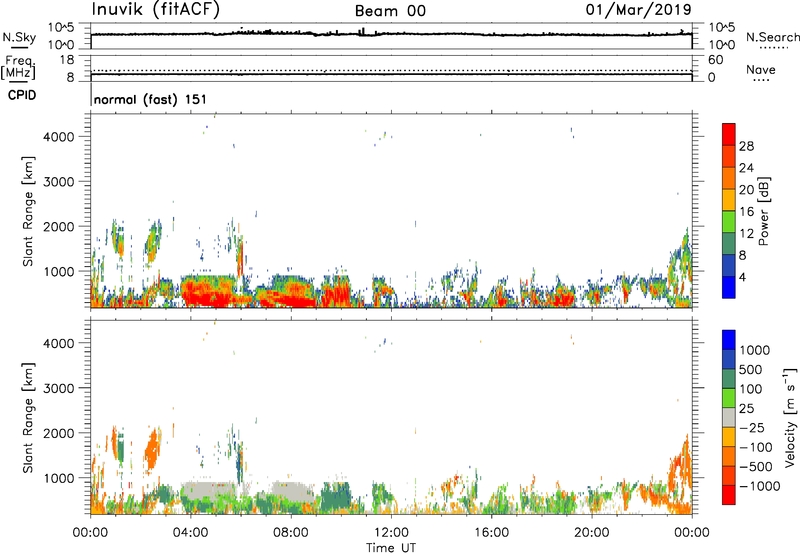Click the '16' tick on Power colorbar
The height and width of the screenshot is (554, 800).
pyautogui.click(x=746, y=212)
